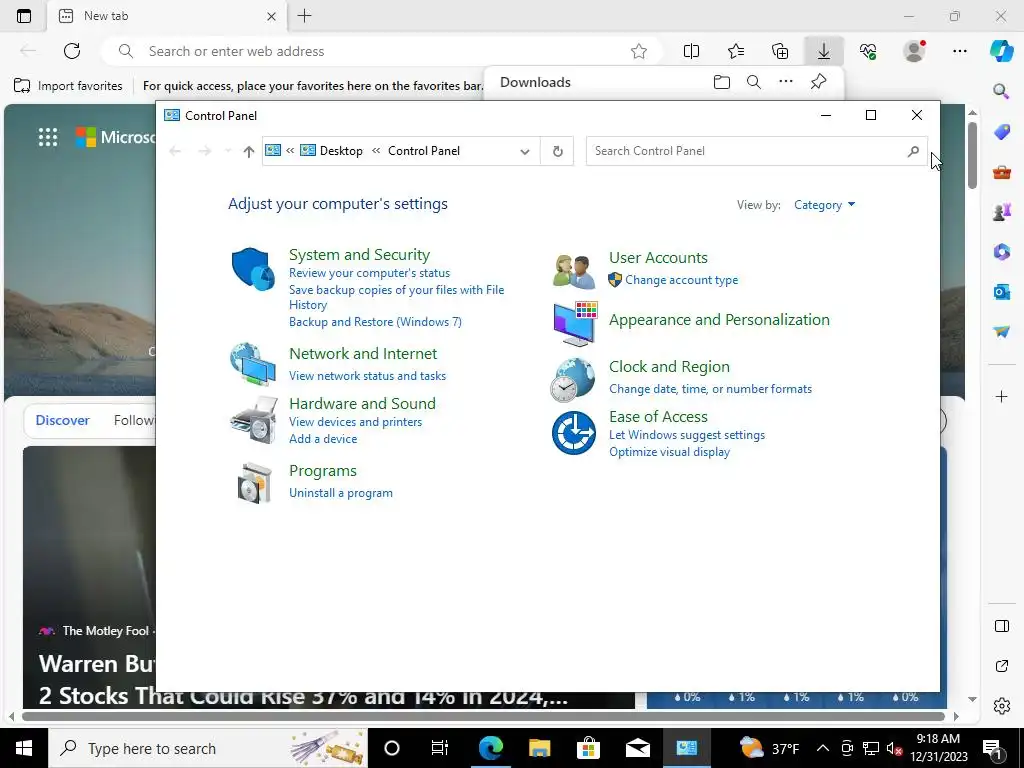Open Outlook icon in Edge sidebar
Viewport: 1024px width, 768px height.
coord(1001,291)
